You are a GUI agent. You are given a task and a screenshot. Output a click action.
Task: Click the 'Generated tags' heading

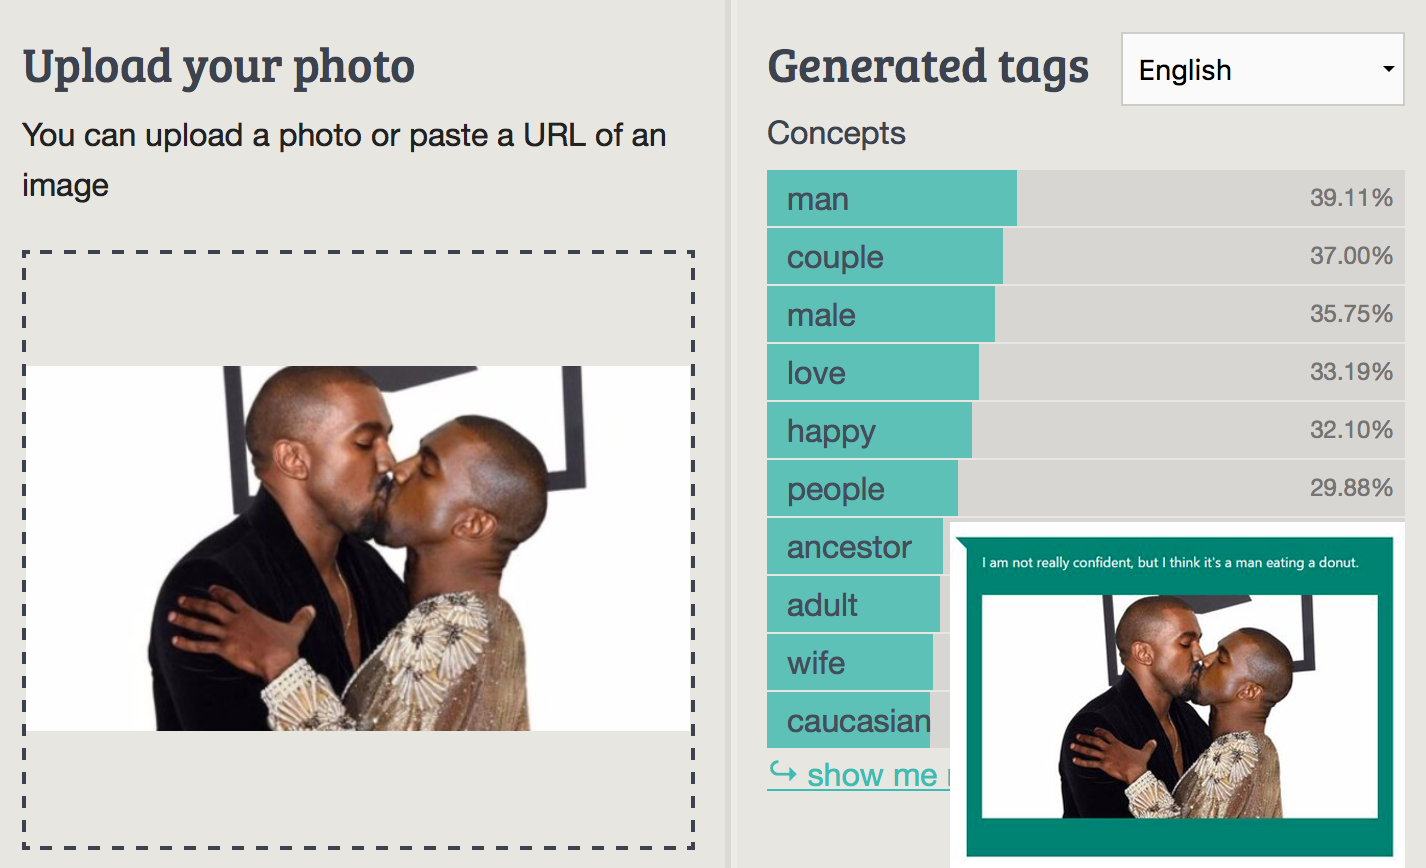(927, 68)
